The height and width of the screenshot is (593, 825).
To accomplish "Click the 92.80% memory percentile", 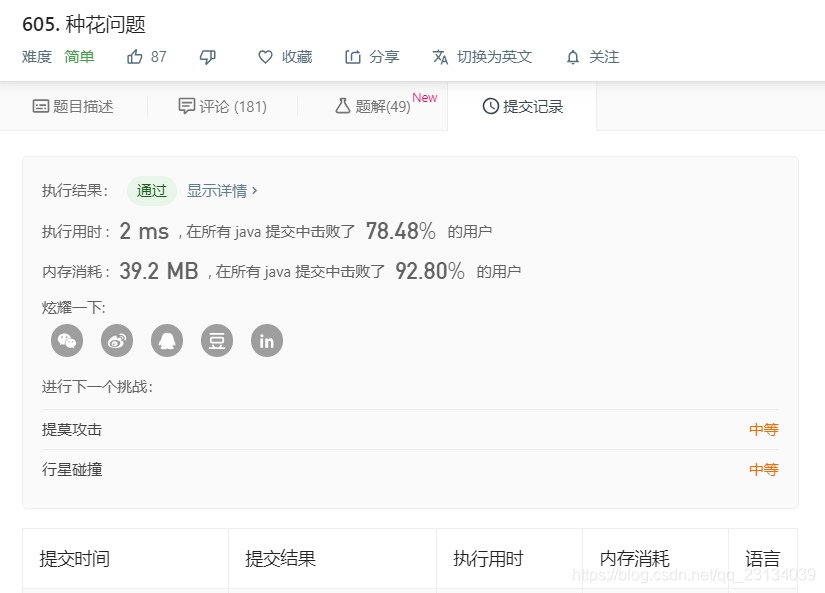I will (x=430, y=271).
